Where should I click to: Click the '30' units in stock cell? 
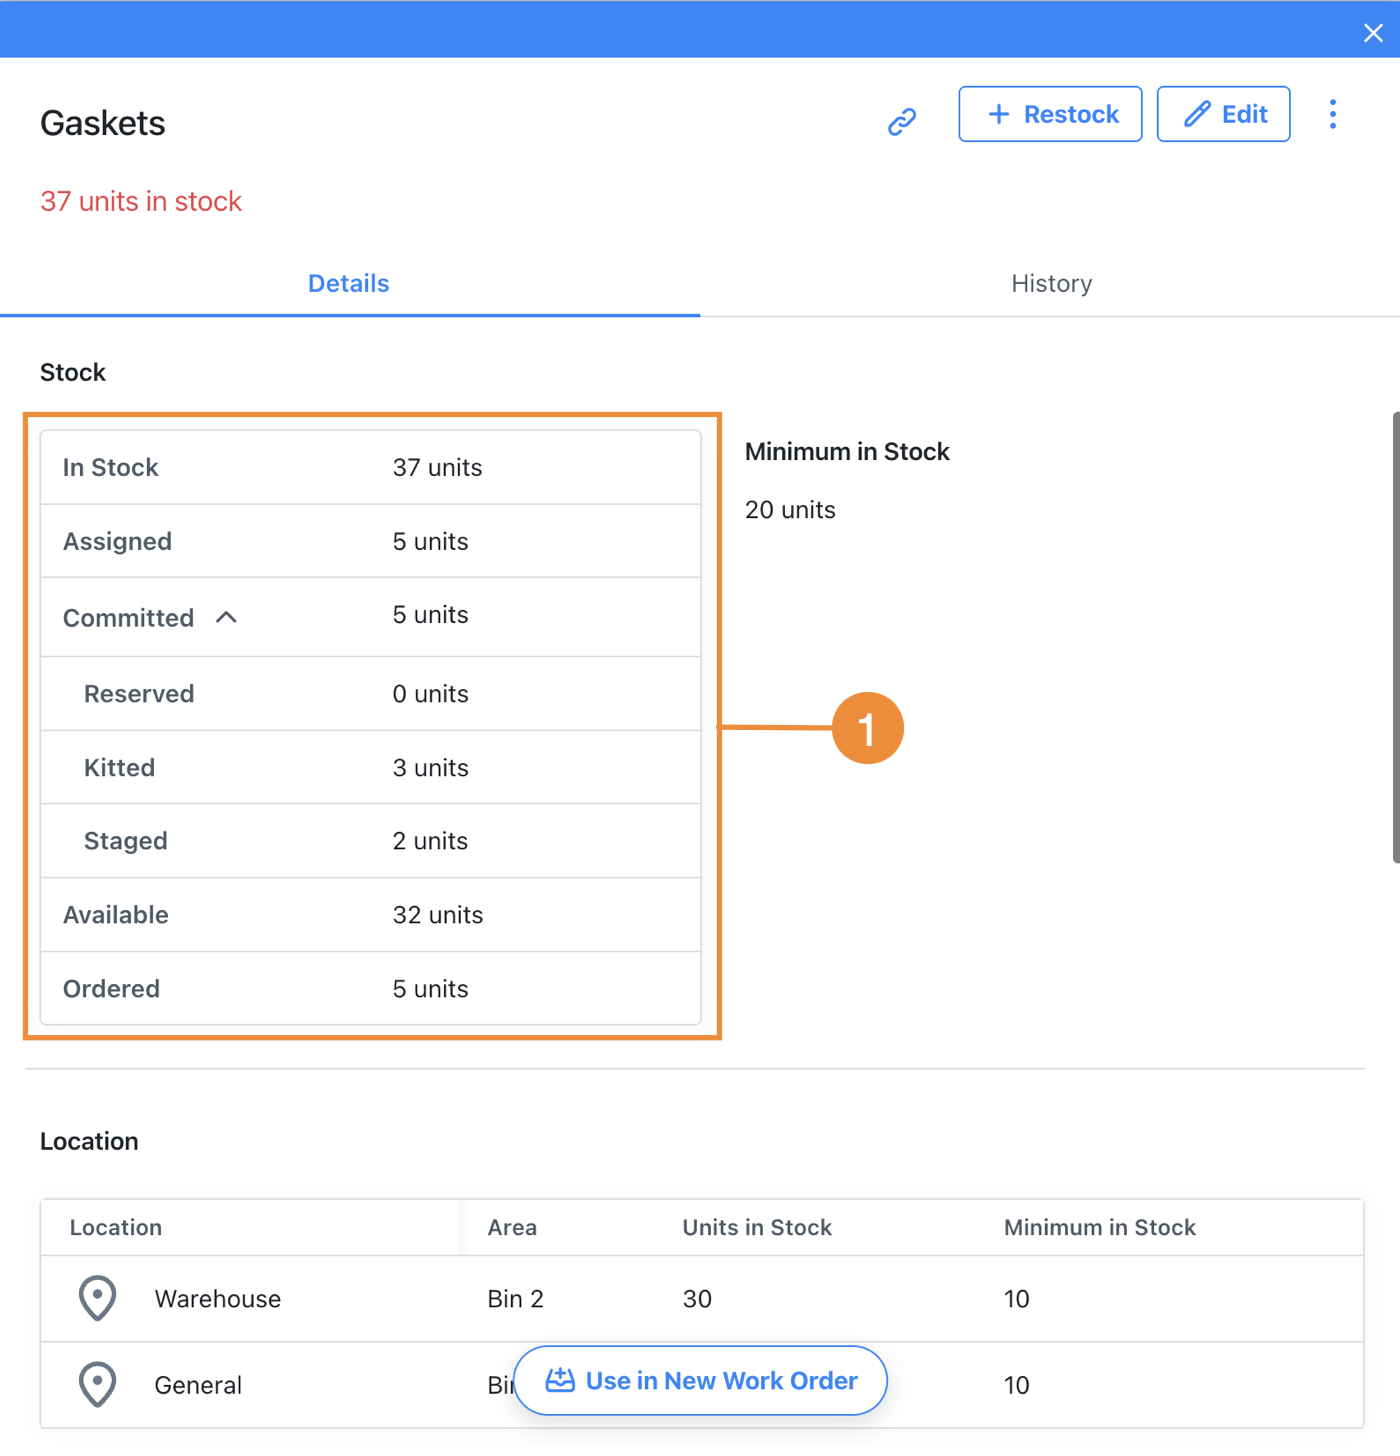pos(697,1299)
